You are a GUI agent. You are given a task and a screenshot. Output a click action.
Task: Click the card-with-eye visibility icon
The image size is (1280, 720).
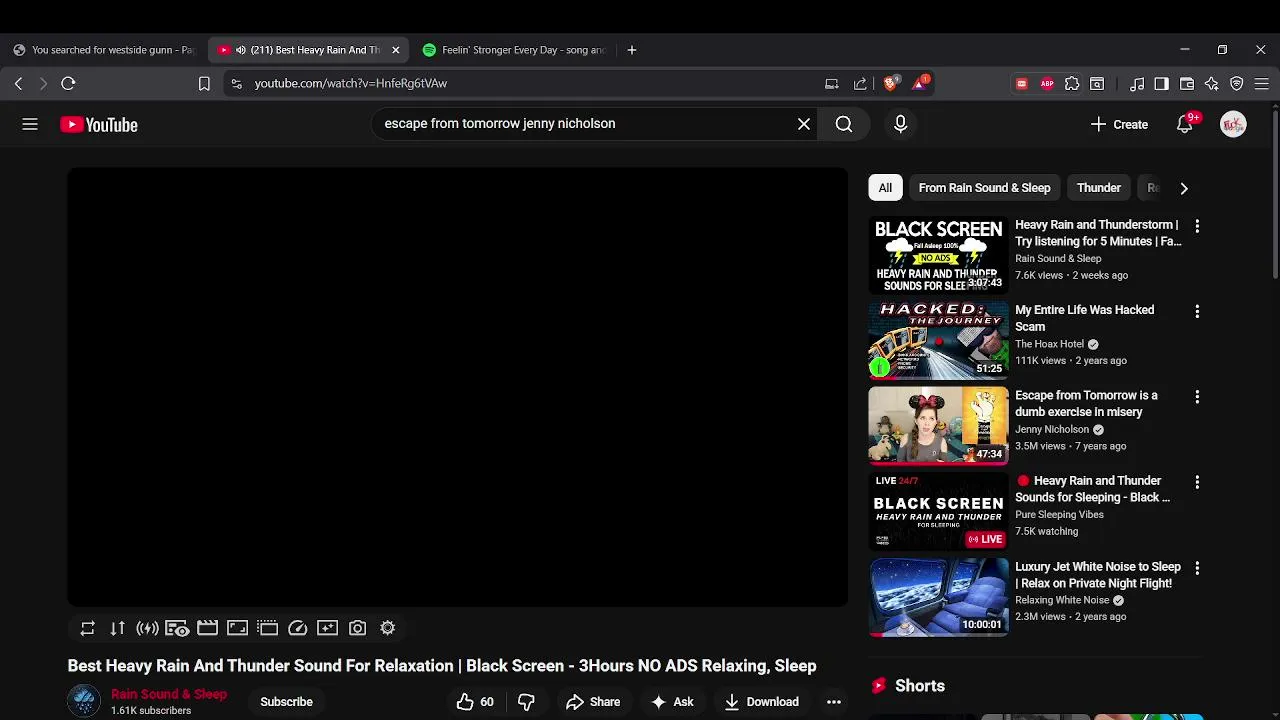click(x=177, y=628)
